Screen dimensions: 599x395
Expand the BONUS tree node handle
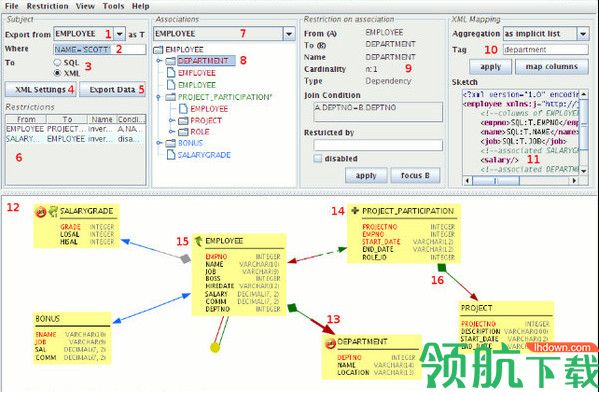click(158, 143)
